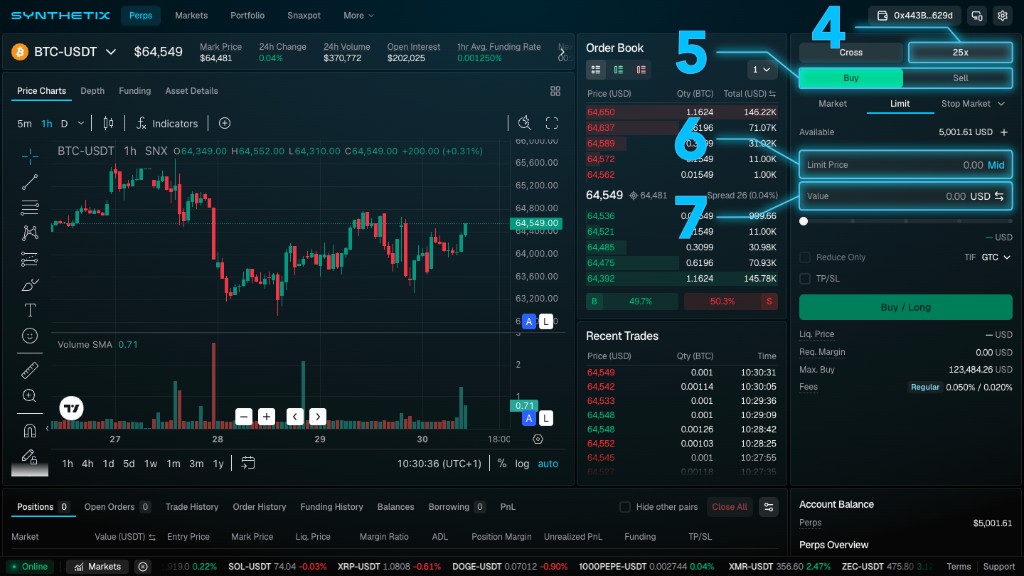Select the ruler measure tool
Screen dimensions: 1024x576
(x=29, y=370)
